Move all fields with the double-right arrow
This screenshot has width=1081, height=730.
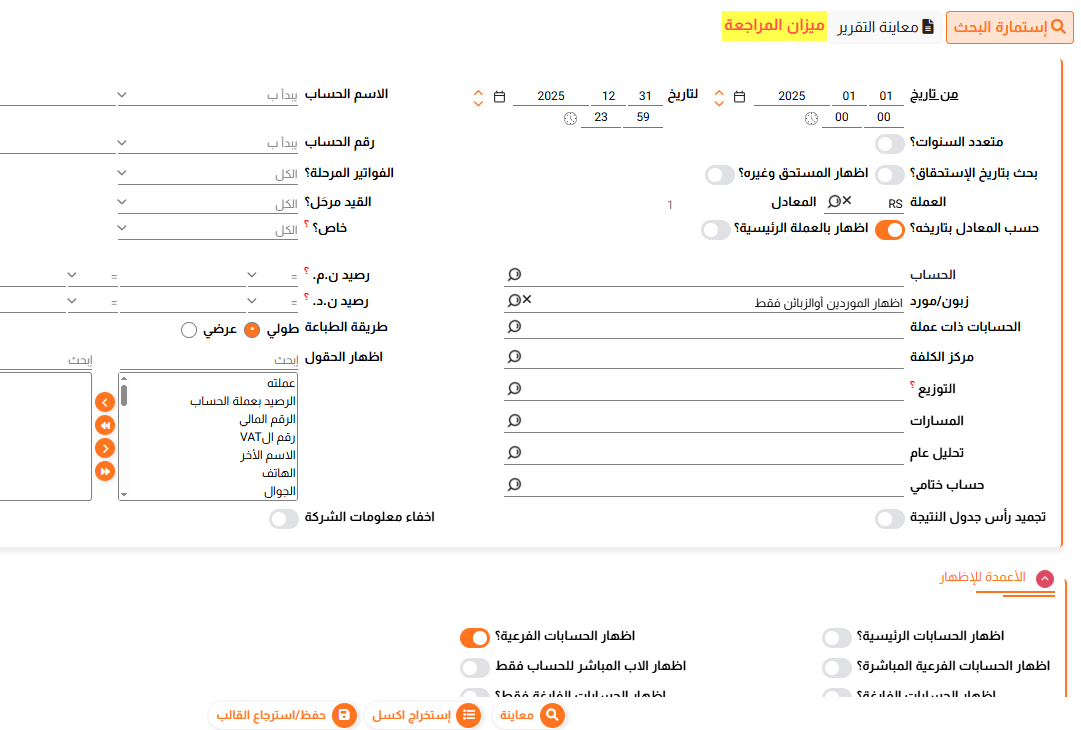coord(105,472)
